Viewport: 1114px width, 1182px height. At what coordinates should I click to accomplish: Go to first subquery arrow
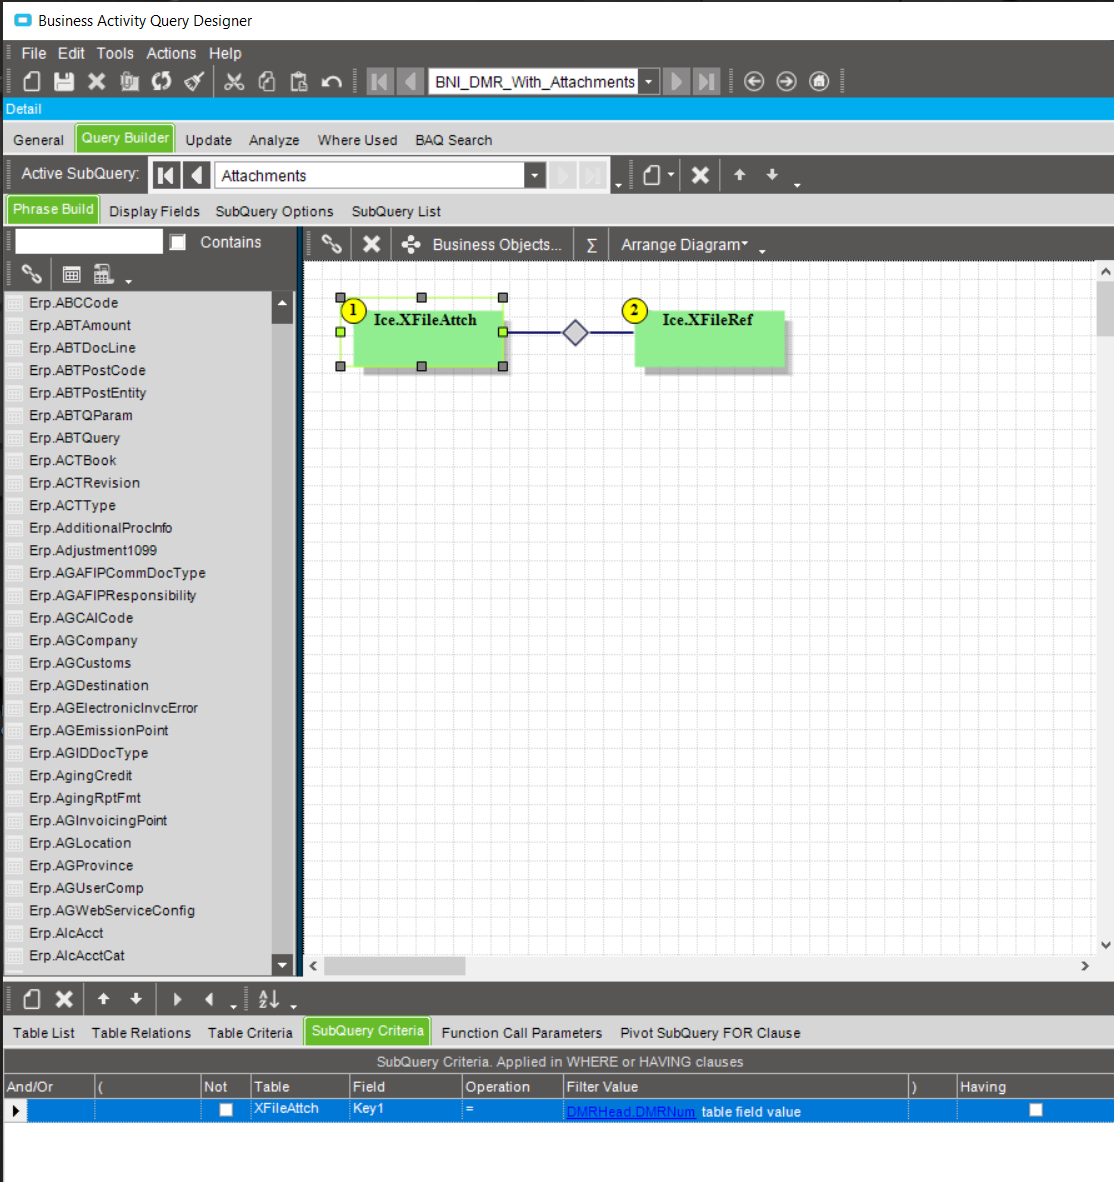(166, 176)
